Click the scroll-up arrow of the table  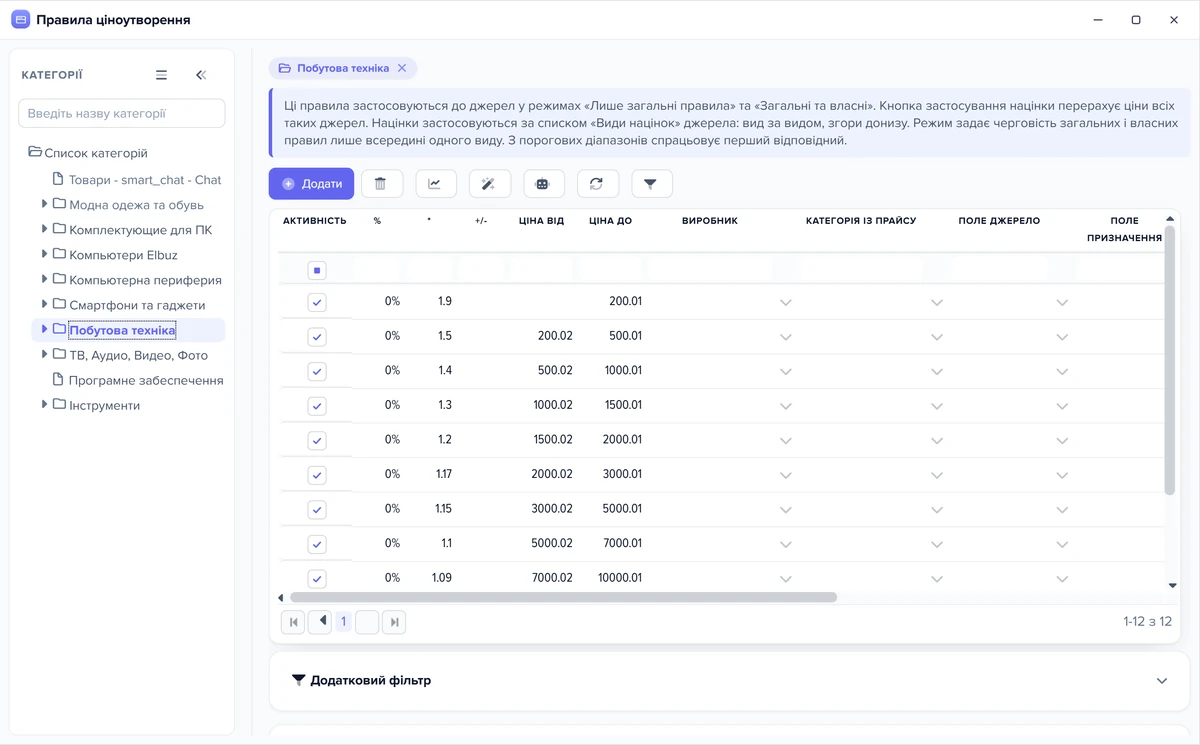1170,219
